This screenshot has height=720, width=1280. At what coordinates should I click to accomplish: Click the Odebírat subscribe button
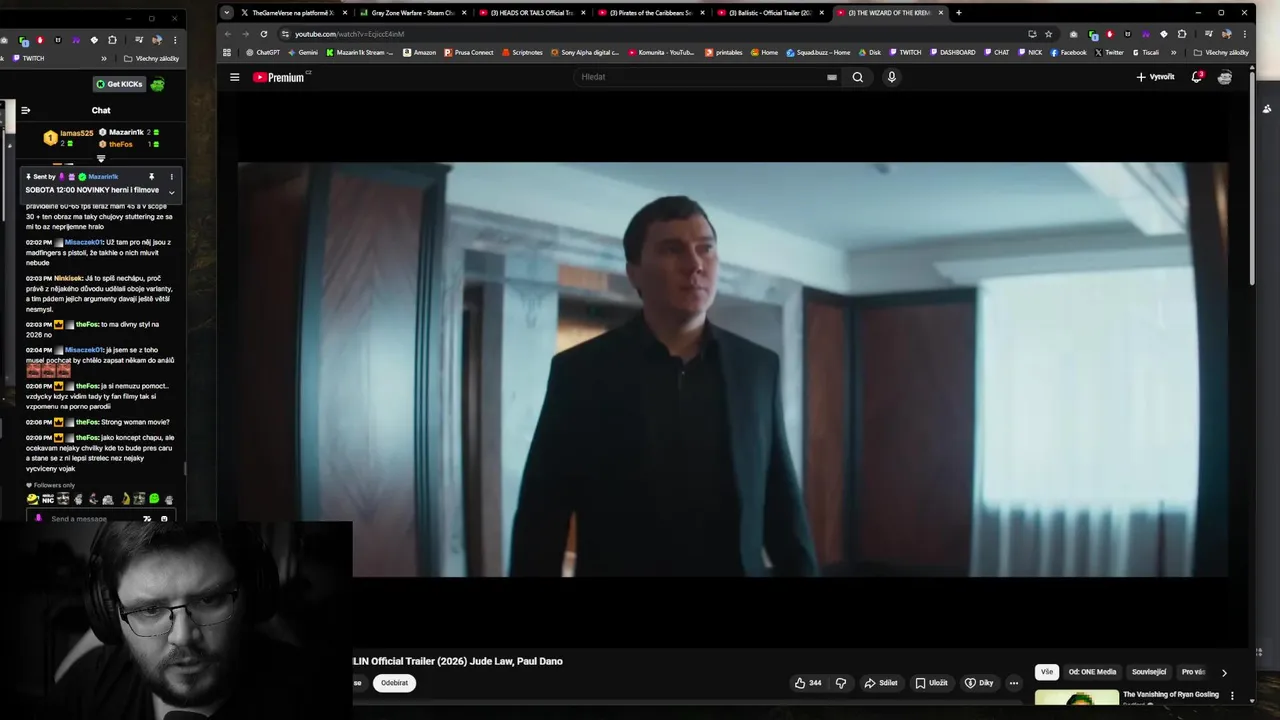[394, 683]
